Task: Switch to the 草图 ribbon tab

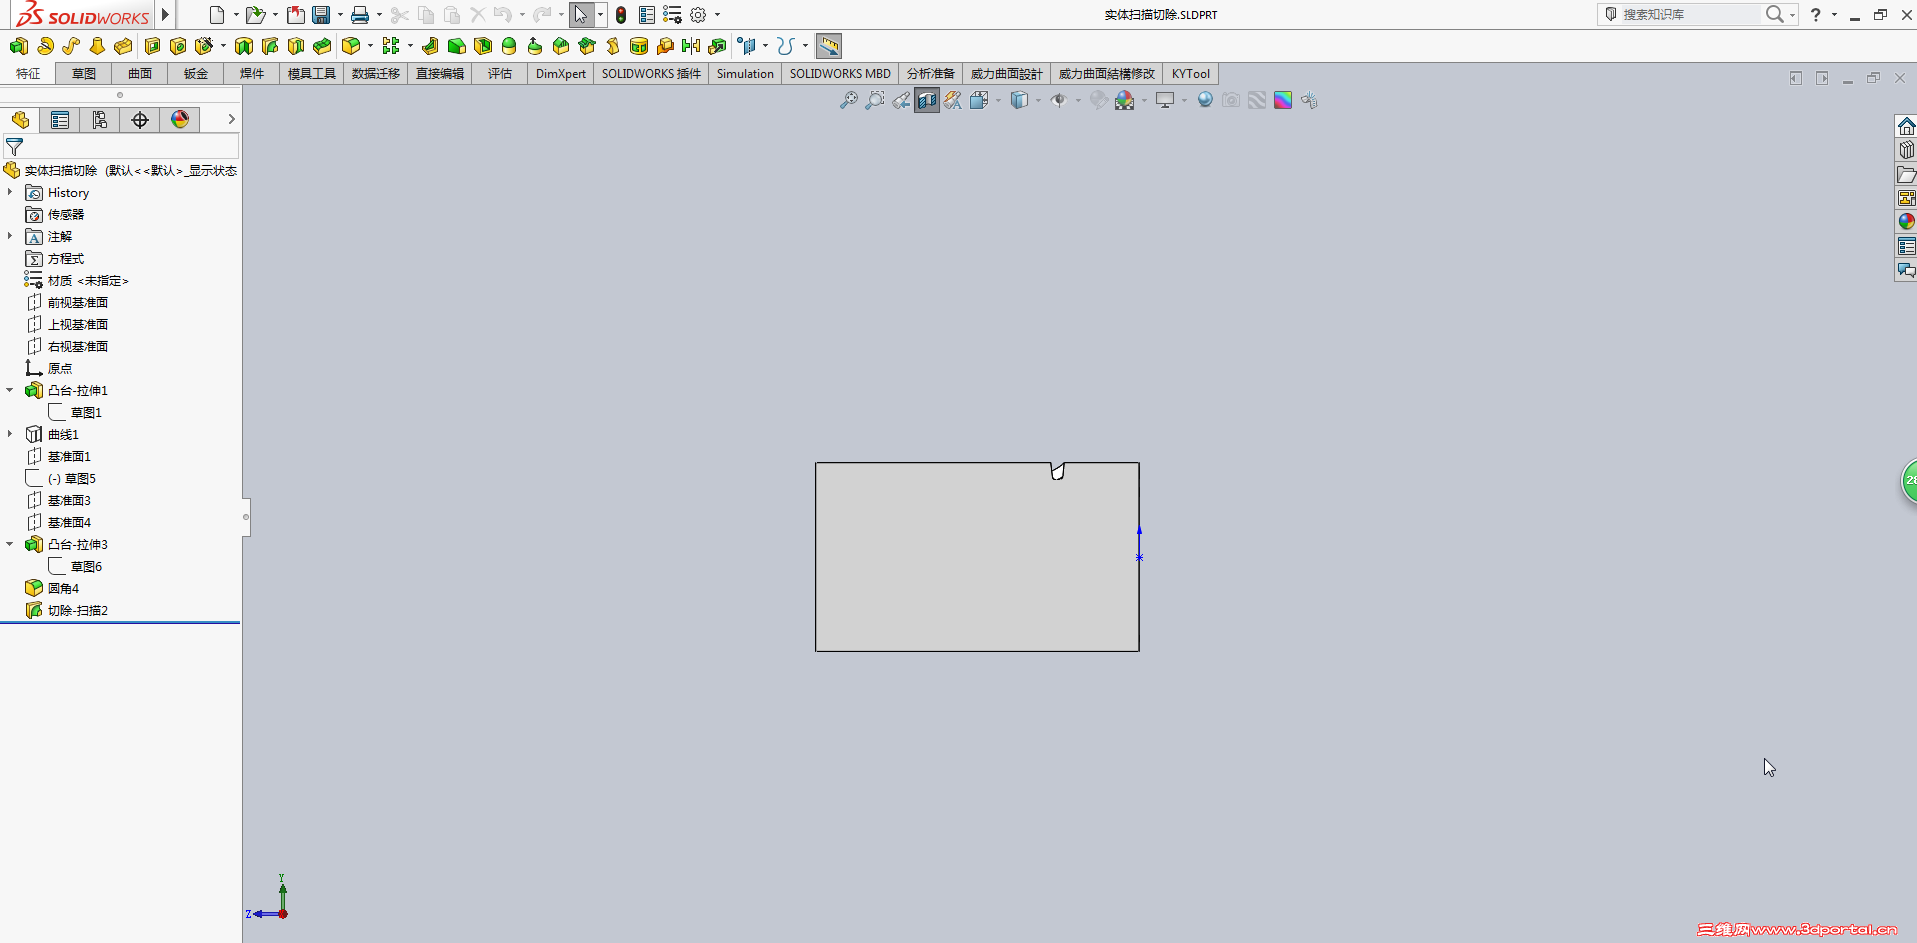Action: 84,74
